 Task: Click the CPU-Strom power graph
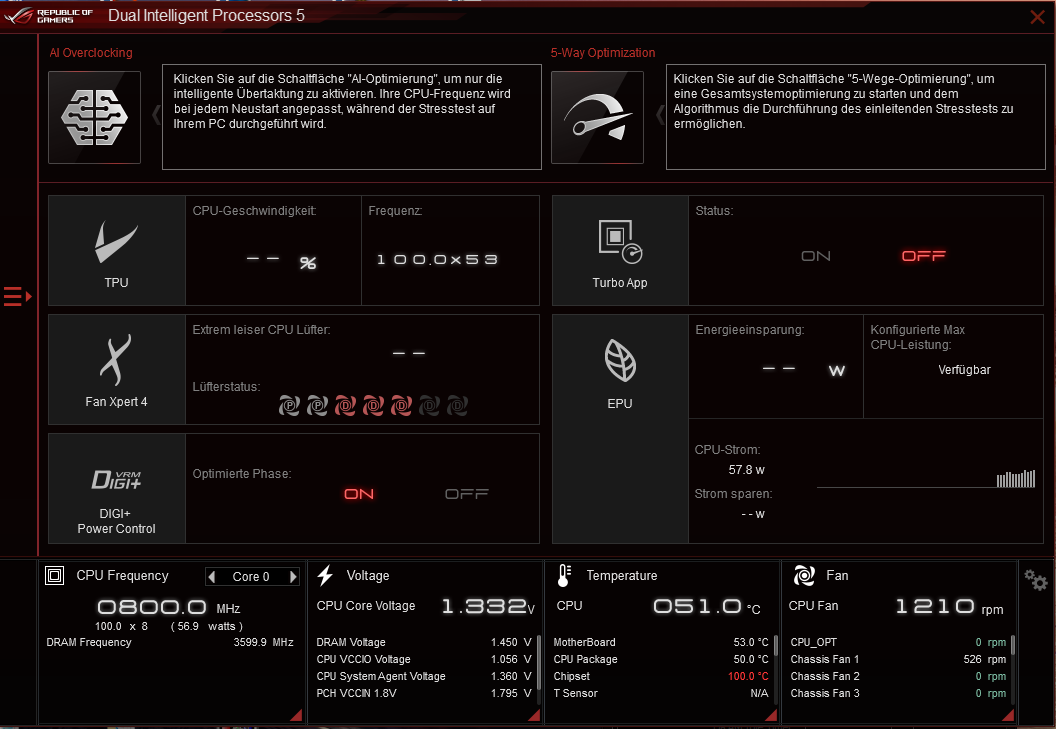pyautogui.click(x=926, y=478)
